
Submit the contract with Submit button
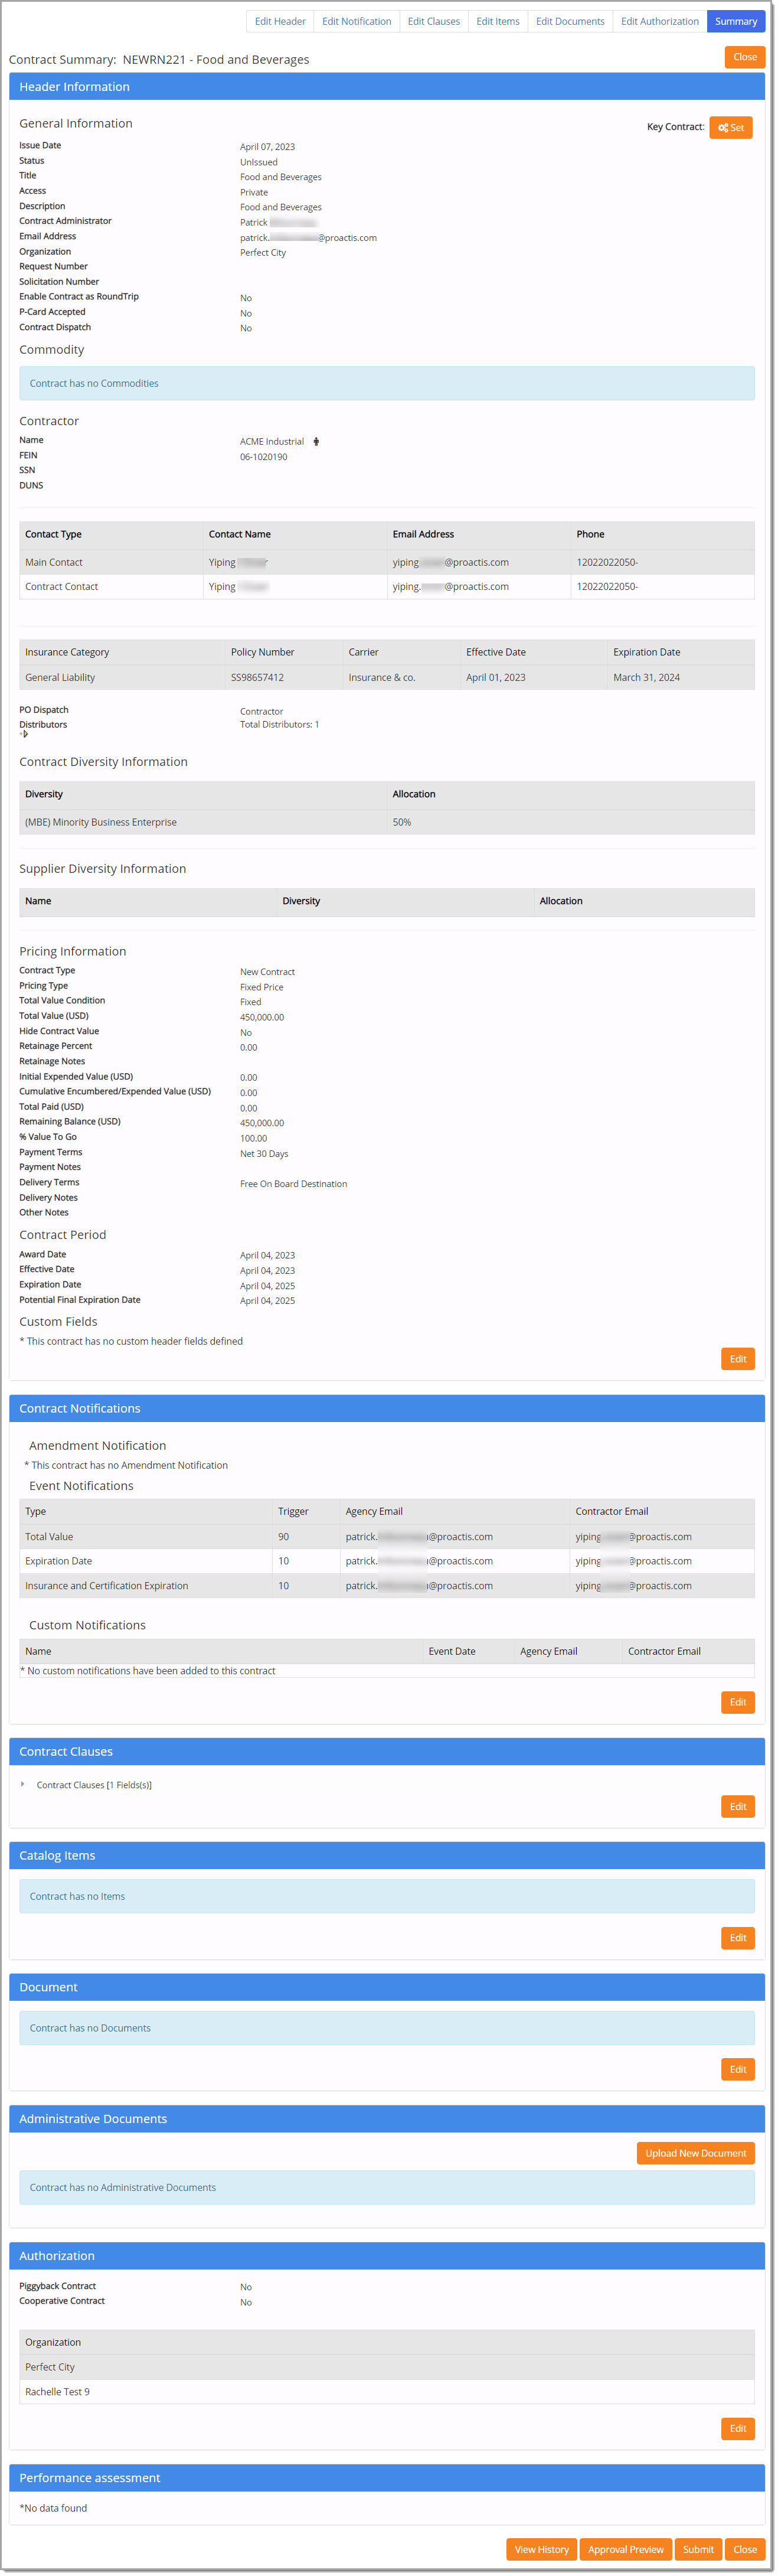(698, 2549)
